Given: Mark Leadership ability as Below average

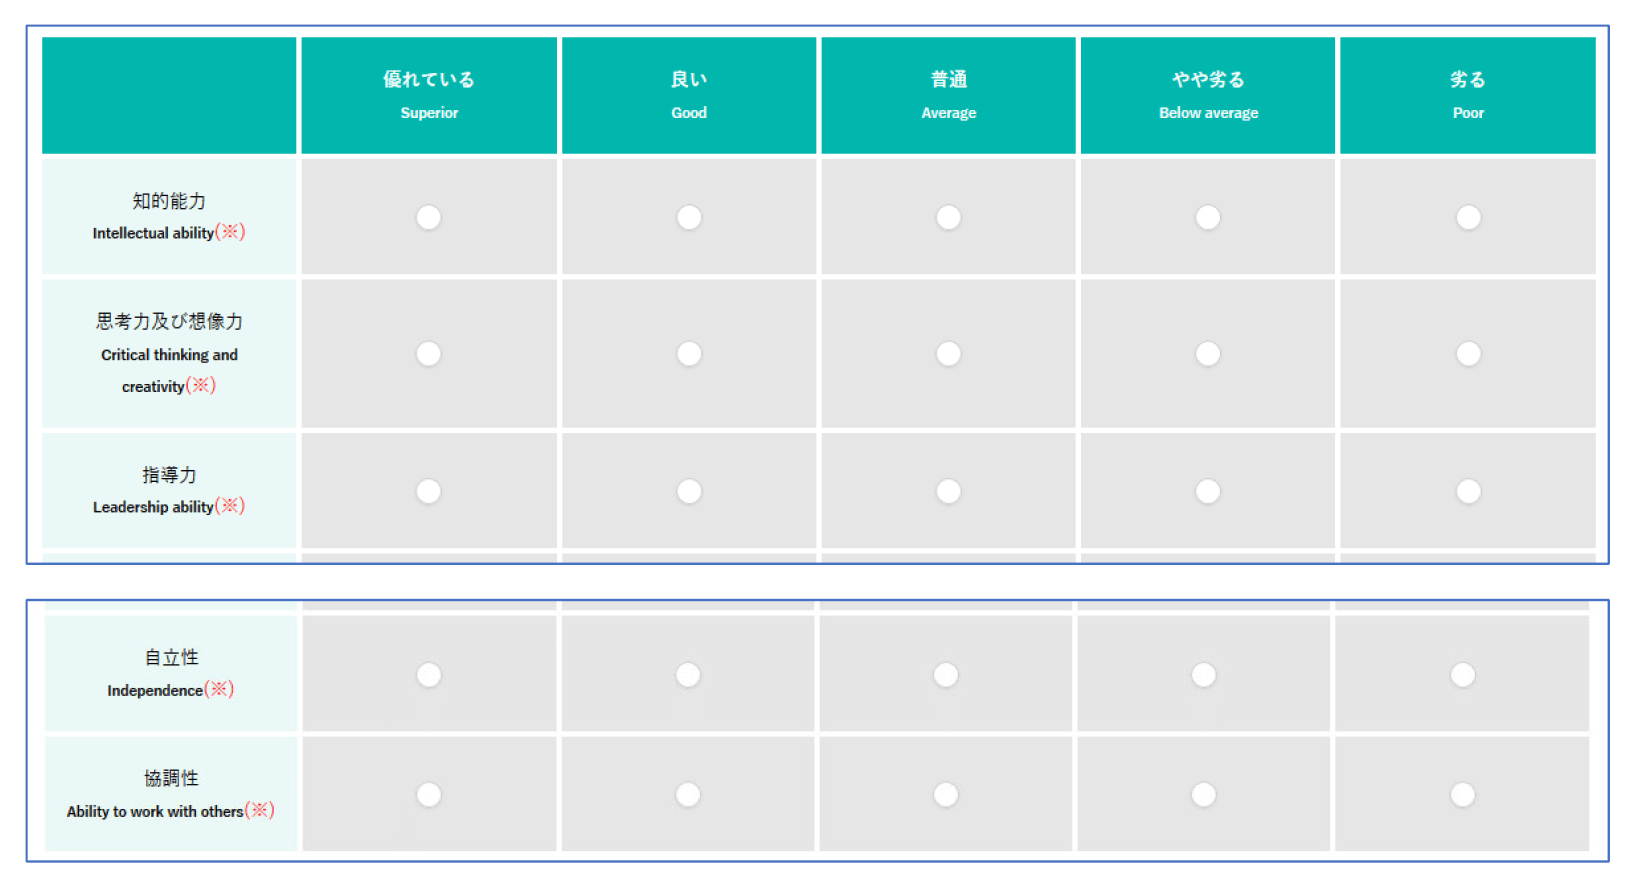Looking at the screenshot, I should [x=1208, y=491].
